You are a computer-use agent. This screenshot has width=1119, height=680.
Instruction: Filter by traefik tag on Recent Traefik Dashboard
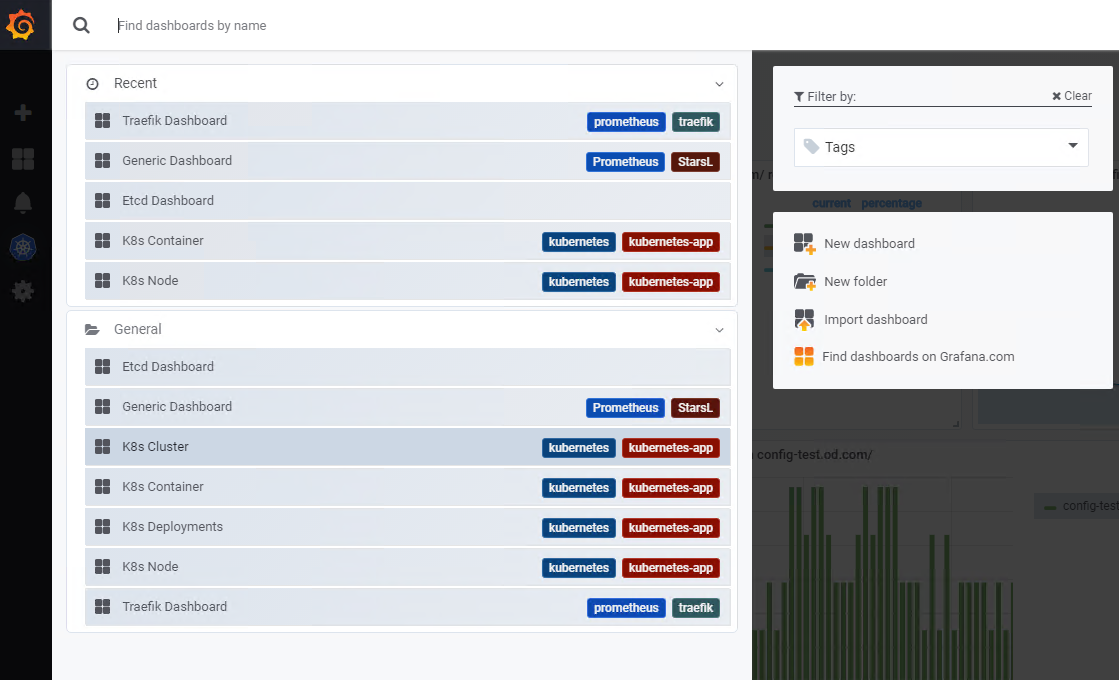tap(695, 122)
